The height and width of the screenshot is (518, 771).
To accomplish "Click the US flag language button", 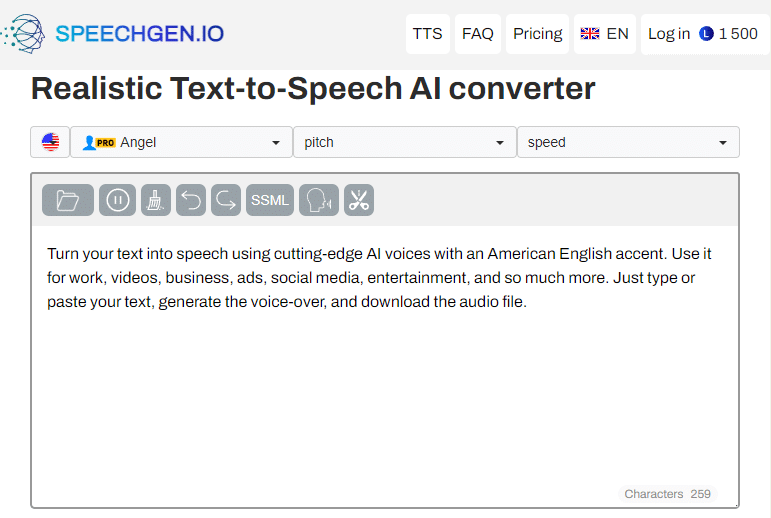I will coord(50,142).
